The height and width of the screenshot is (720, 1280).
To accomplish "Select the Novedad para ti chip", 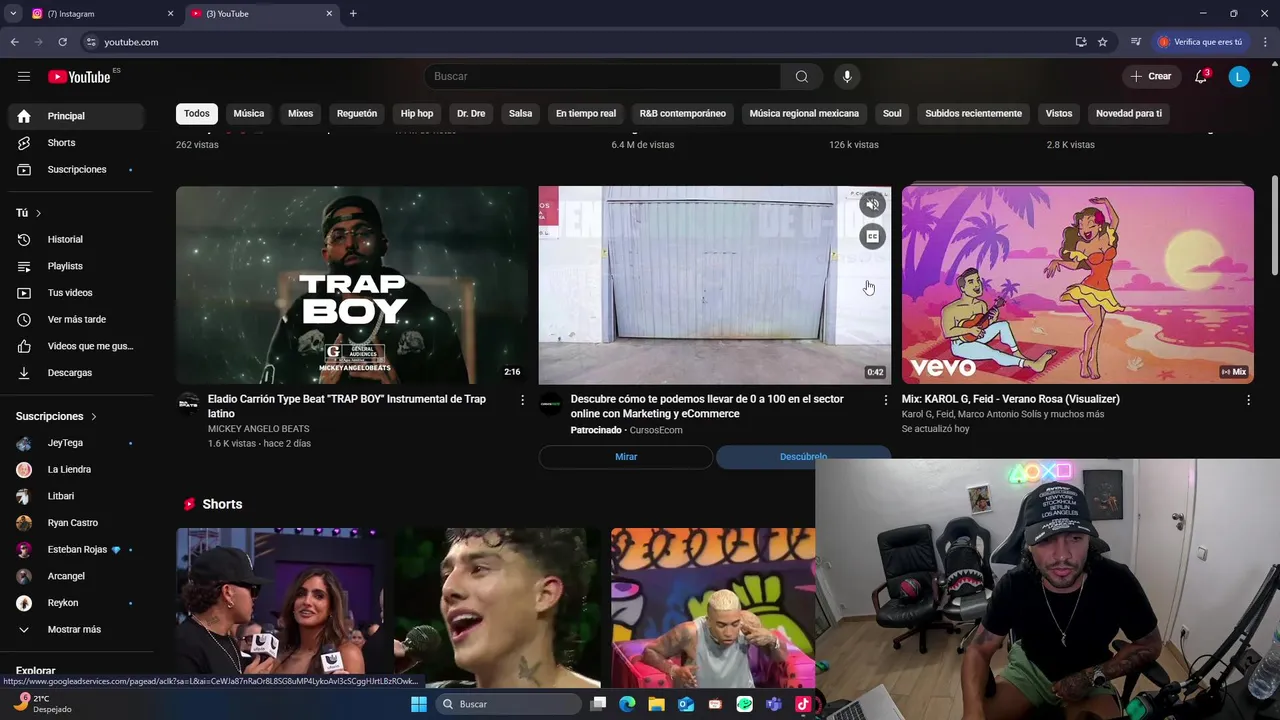I will pos(1129,113).
